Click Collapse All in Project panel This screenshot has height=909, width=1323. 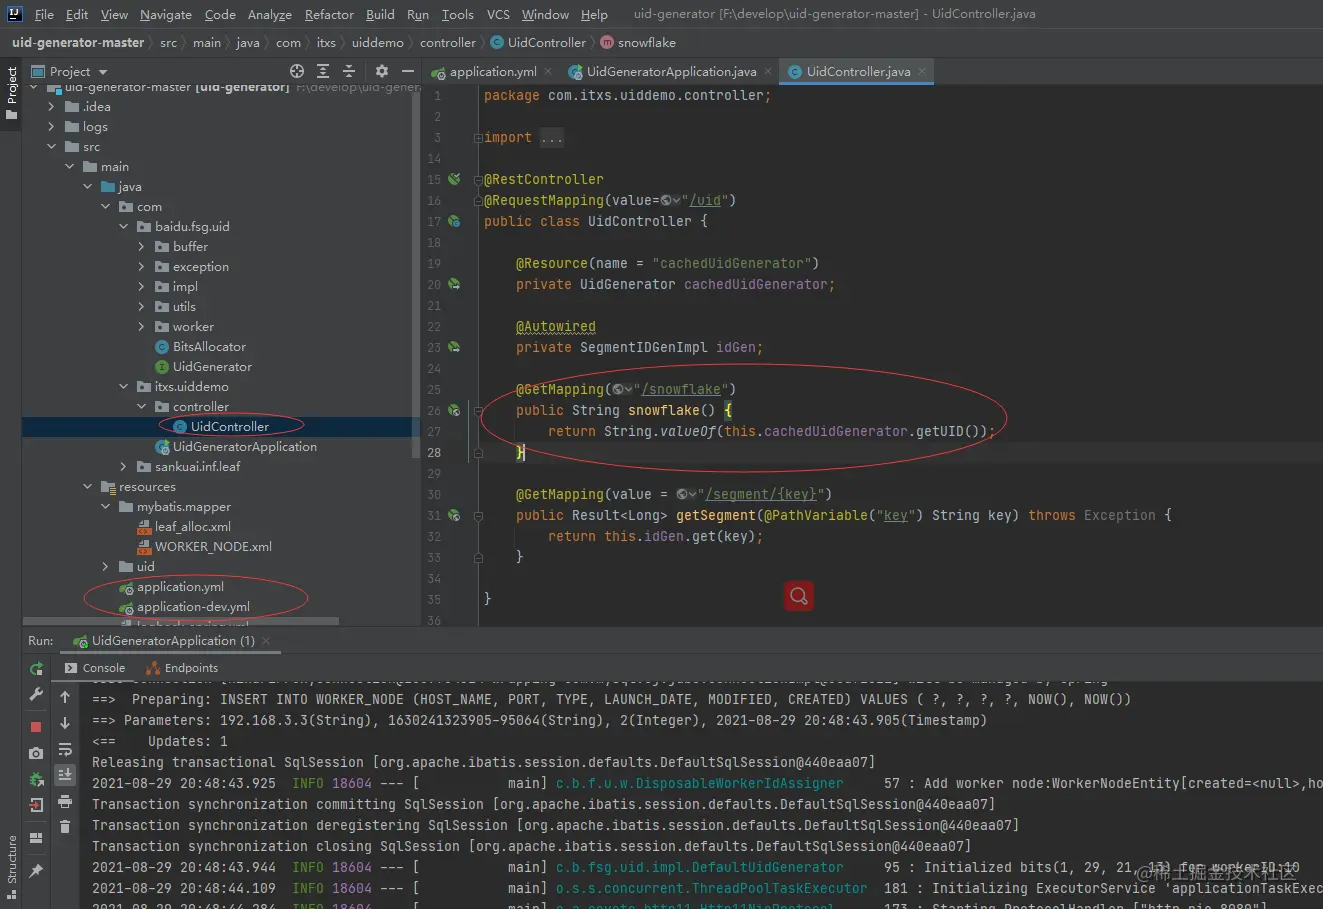pyautogui.click(x=349, y=71)
